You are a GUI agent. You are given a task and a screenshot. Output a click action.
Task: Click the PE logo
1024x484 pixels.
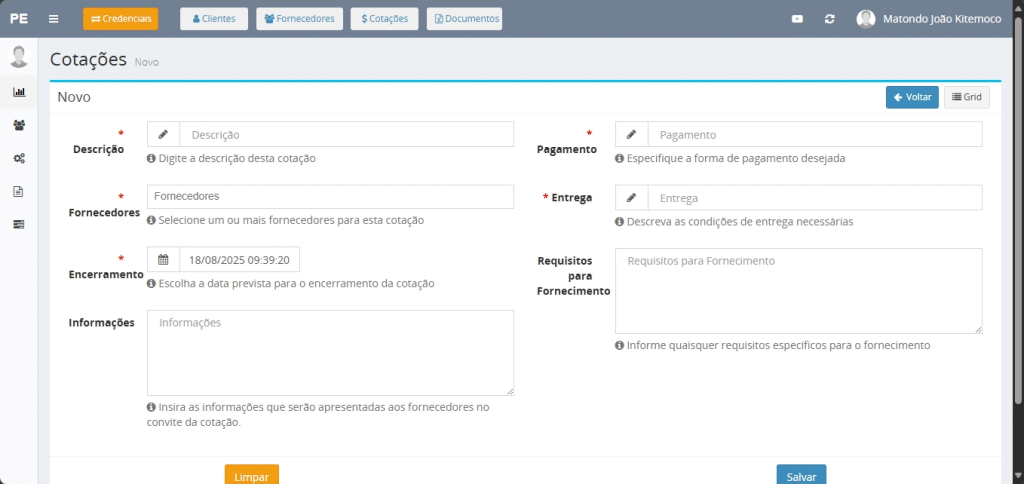pos(19,19)
